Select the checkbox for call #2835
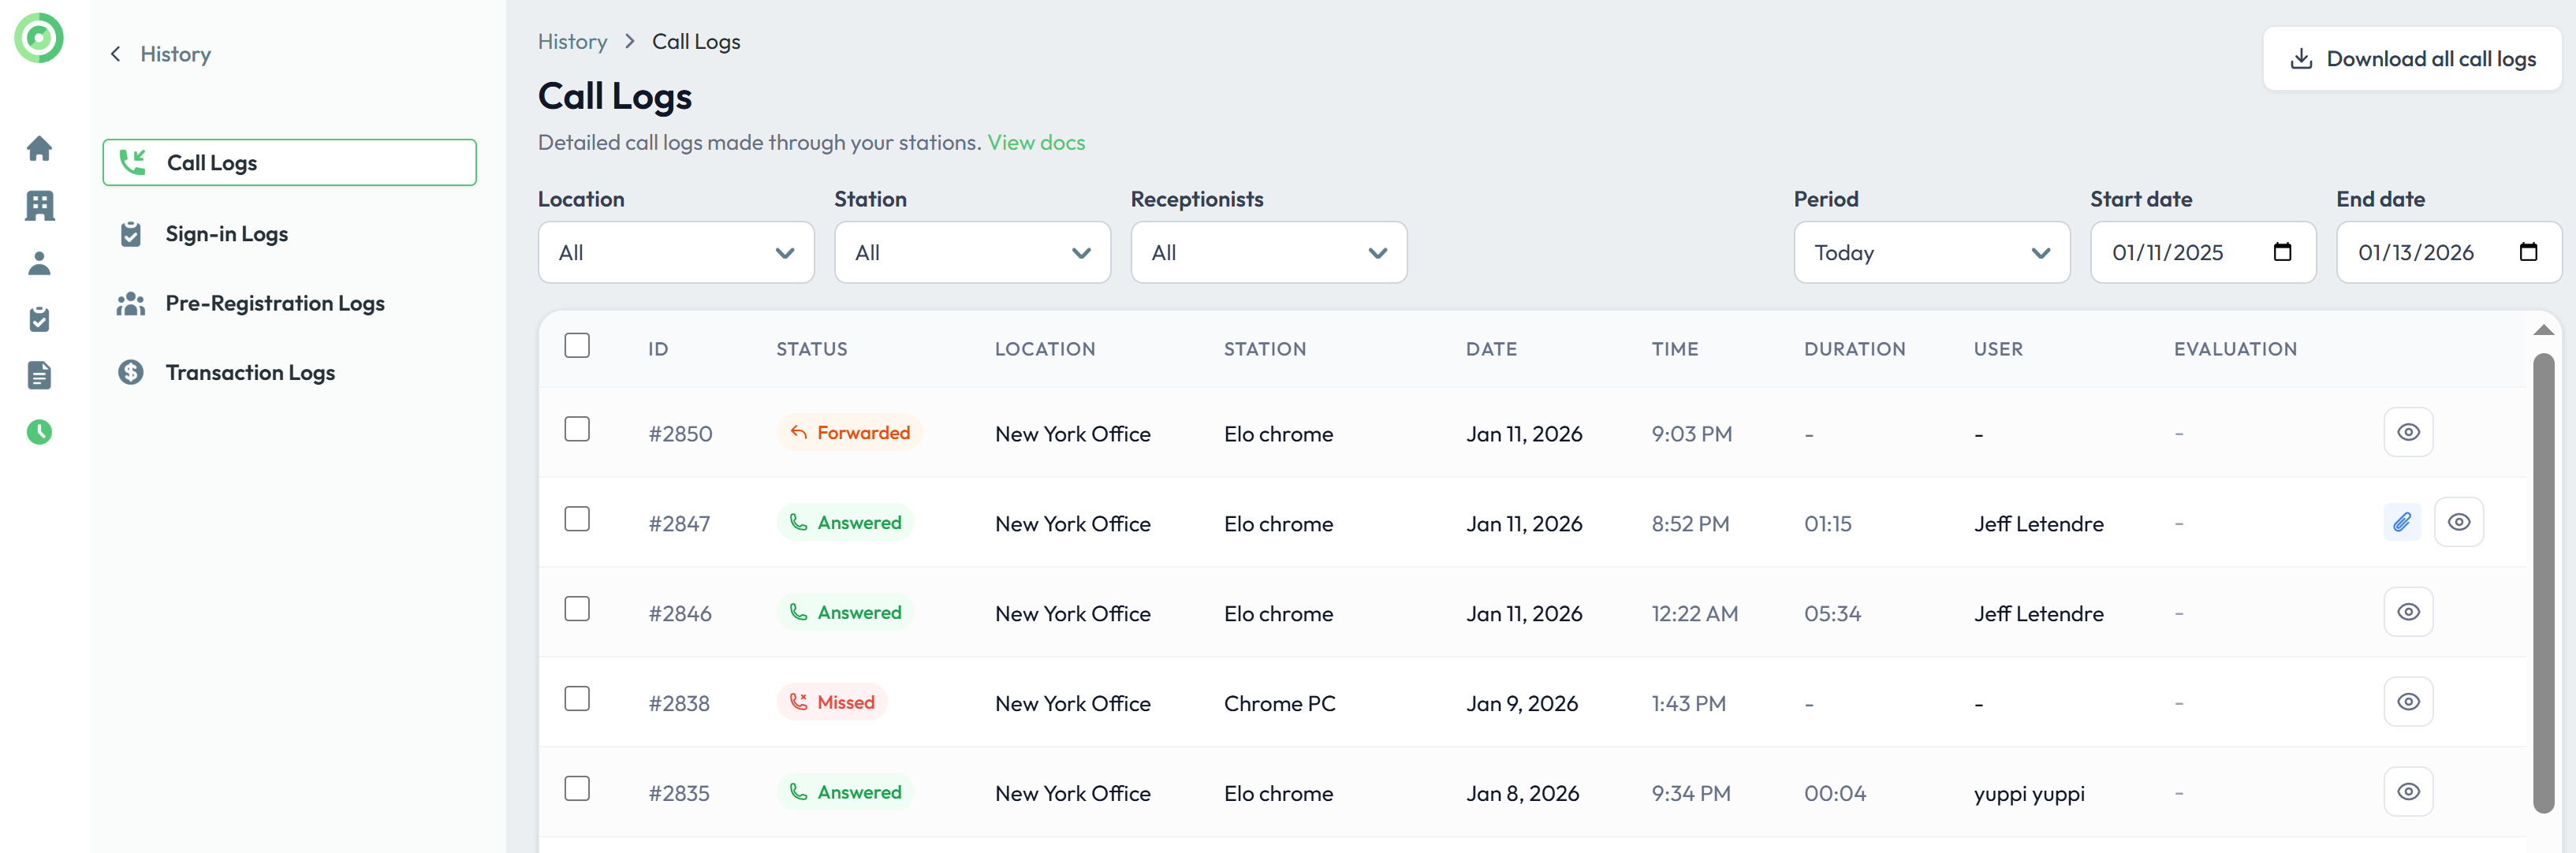The height and width of the screenshot is (853, 2576). (577, 789)
